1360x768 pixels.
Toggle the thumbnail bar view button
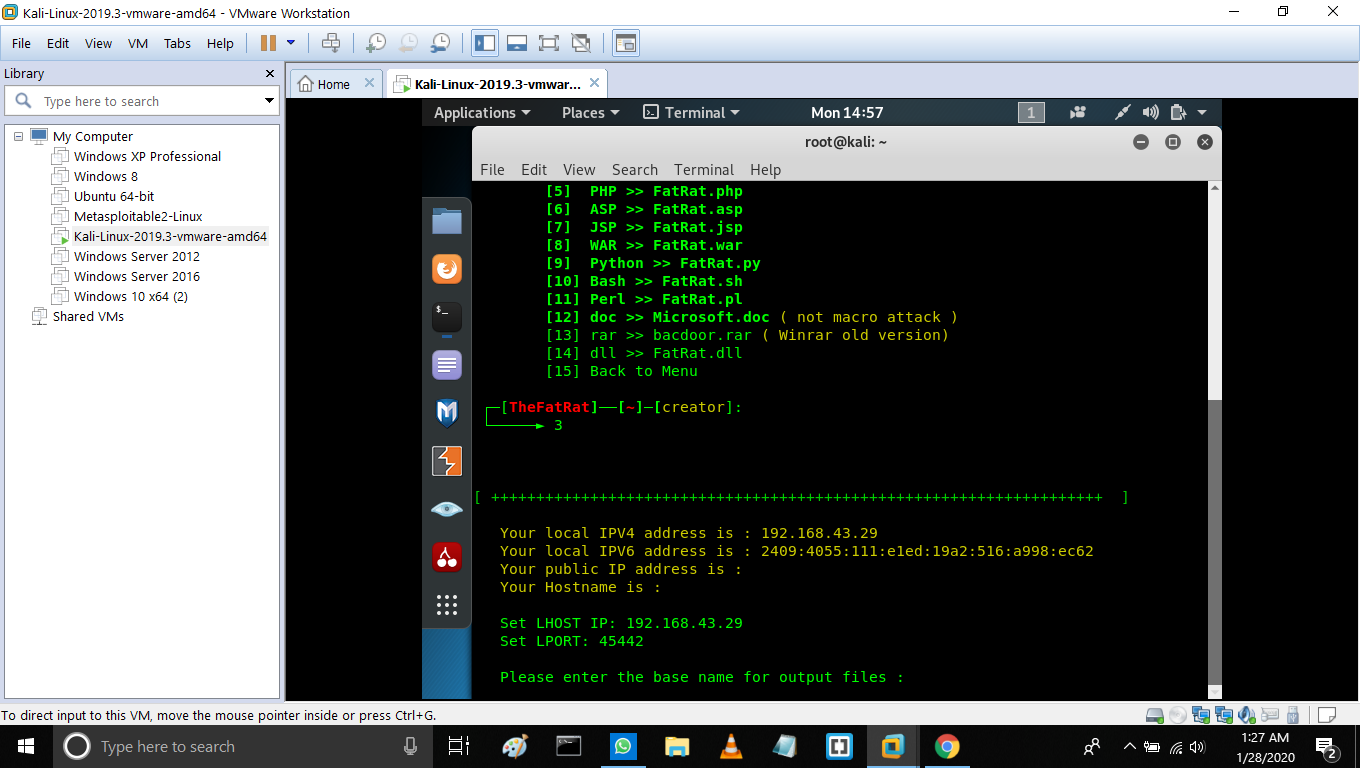tap(517, 43)
